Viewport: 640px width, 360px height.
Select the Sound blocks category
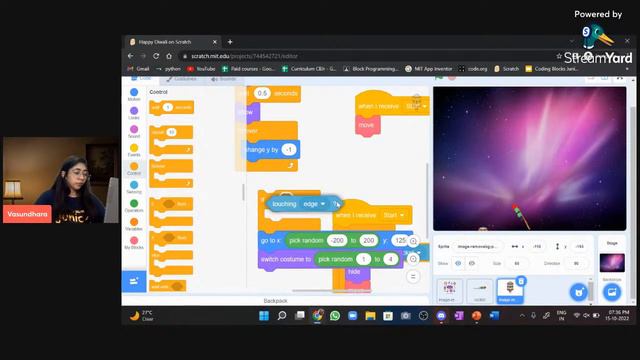click(134, 132)
